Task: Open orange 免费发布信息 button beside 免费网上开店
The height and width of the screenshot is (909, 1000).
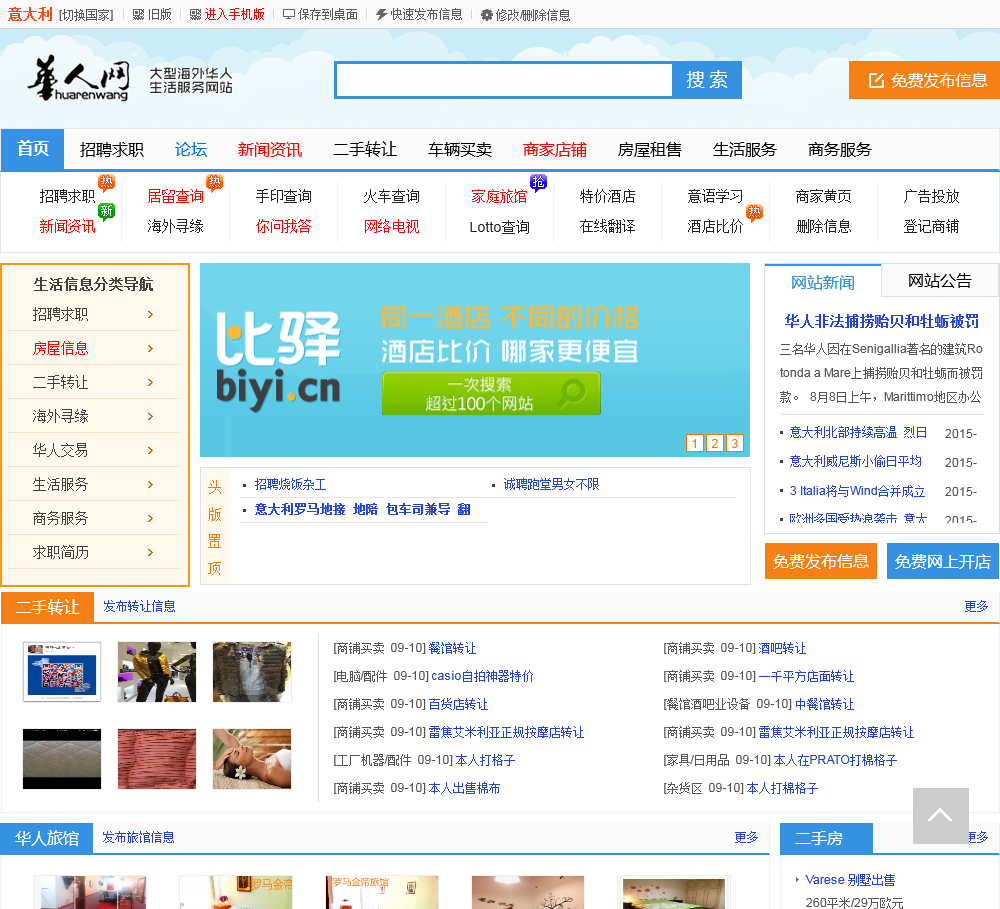Action: 821,561
